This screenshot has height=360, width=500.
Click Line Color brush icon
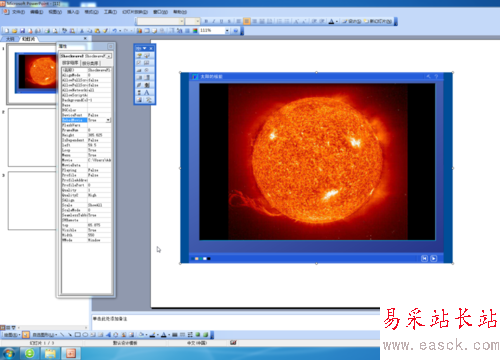[152, 335]
